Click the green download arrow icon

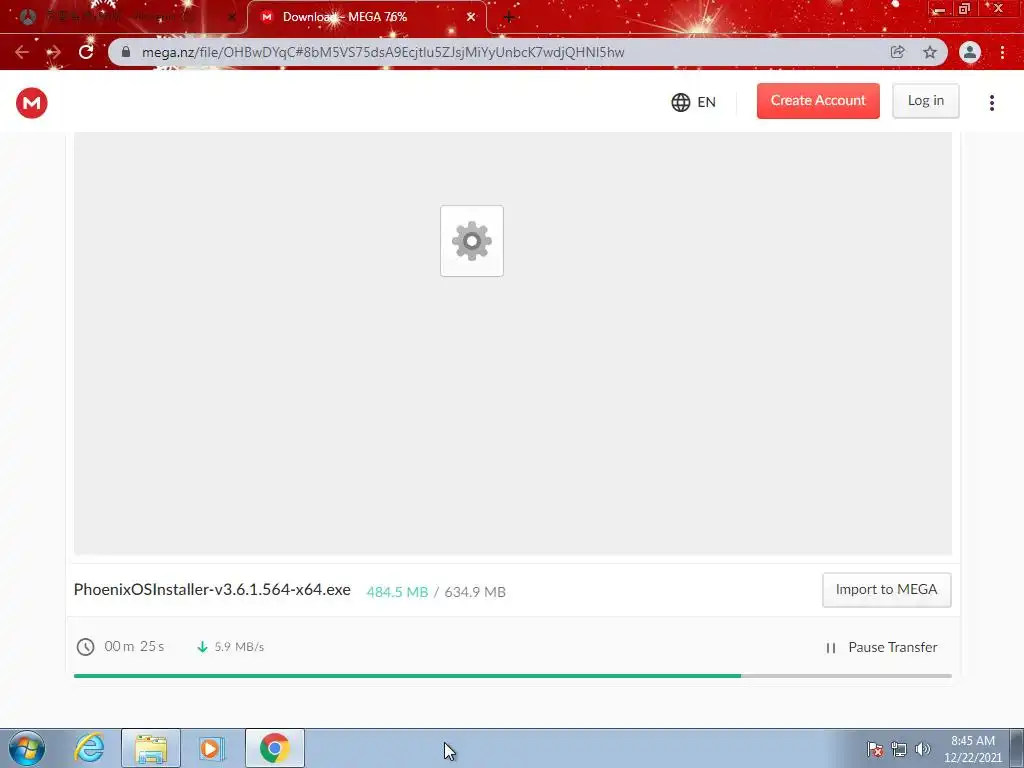(202, 647)
